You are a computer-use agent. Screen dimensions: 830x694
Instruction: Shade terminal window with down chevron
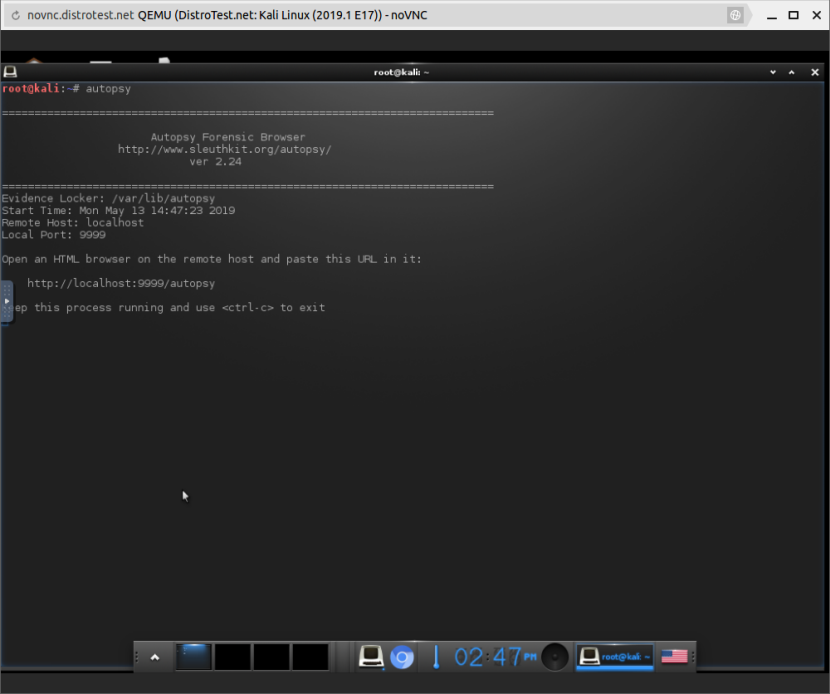(x=773, y=72)
